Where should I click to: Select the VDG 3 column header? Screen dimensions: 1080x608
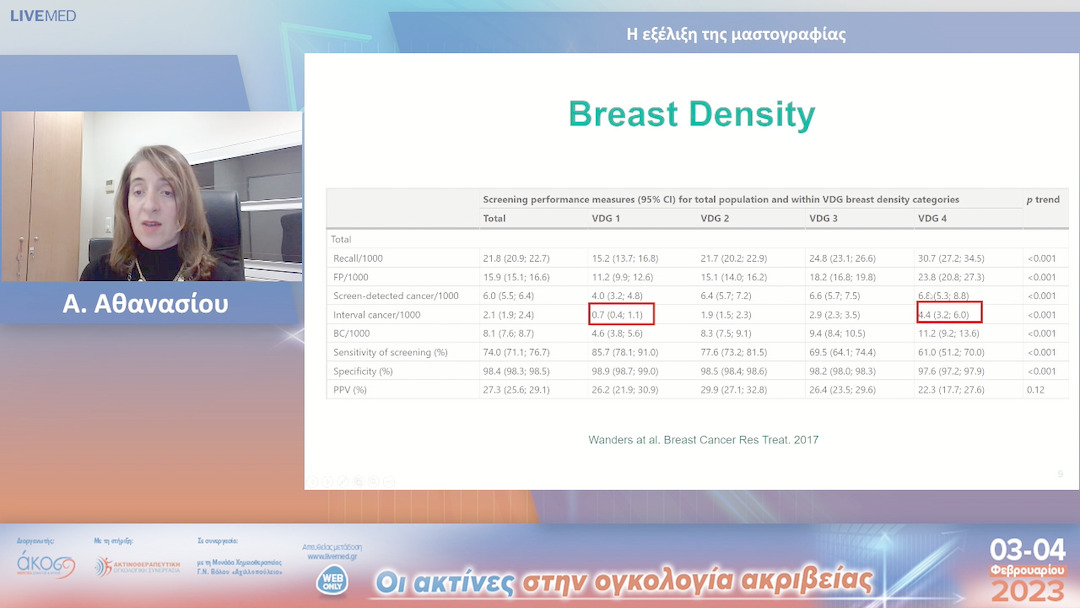click(x=824, y=218)
